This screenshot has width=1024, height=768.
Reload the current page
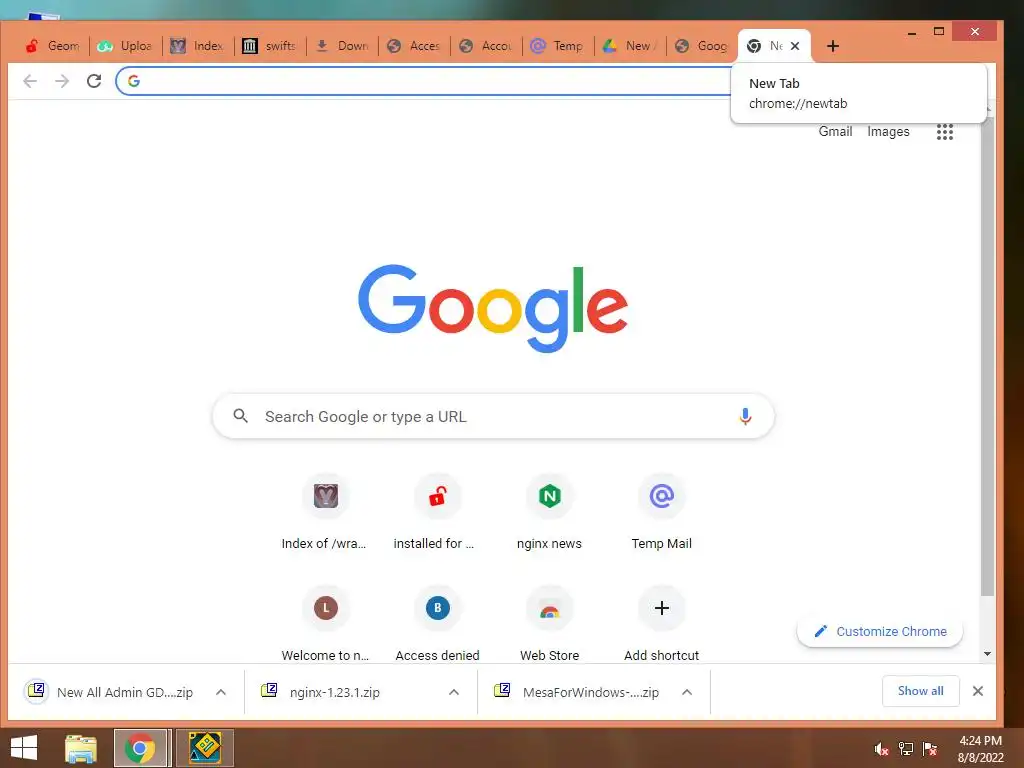[x=94, y=81]
